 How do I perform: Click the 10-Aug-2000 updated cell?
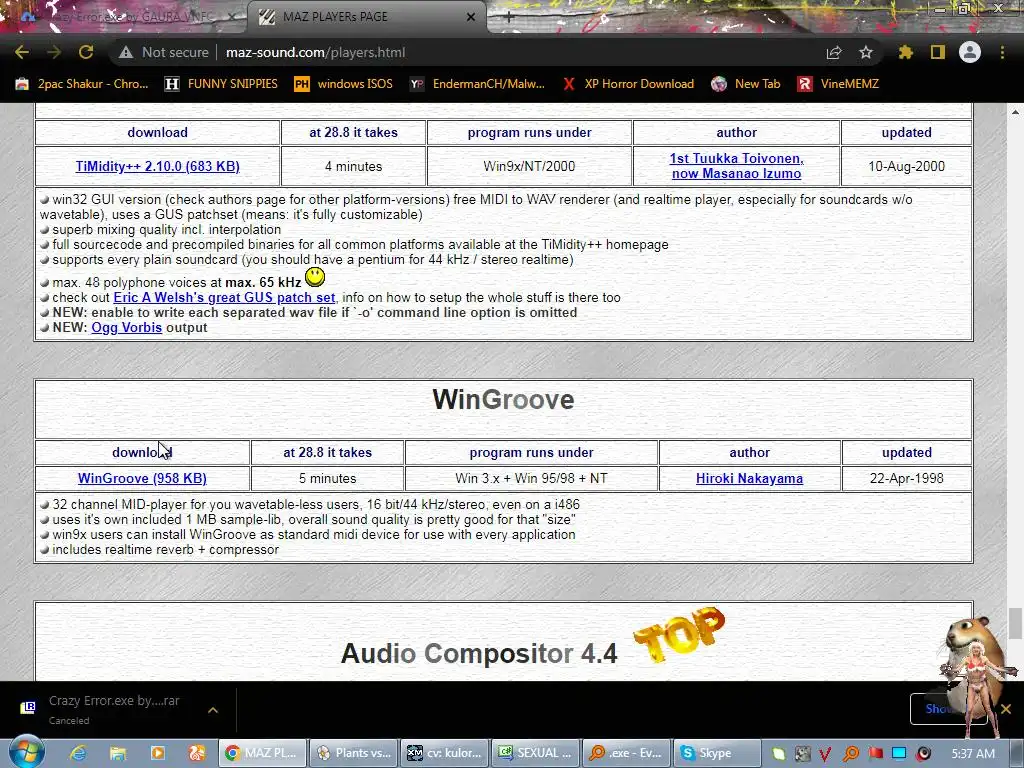(x=906, y=167)
